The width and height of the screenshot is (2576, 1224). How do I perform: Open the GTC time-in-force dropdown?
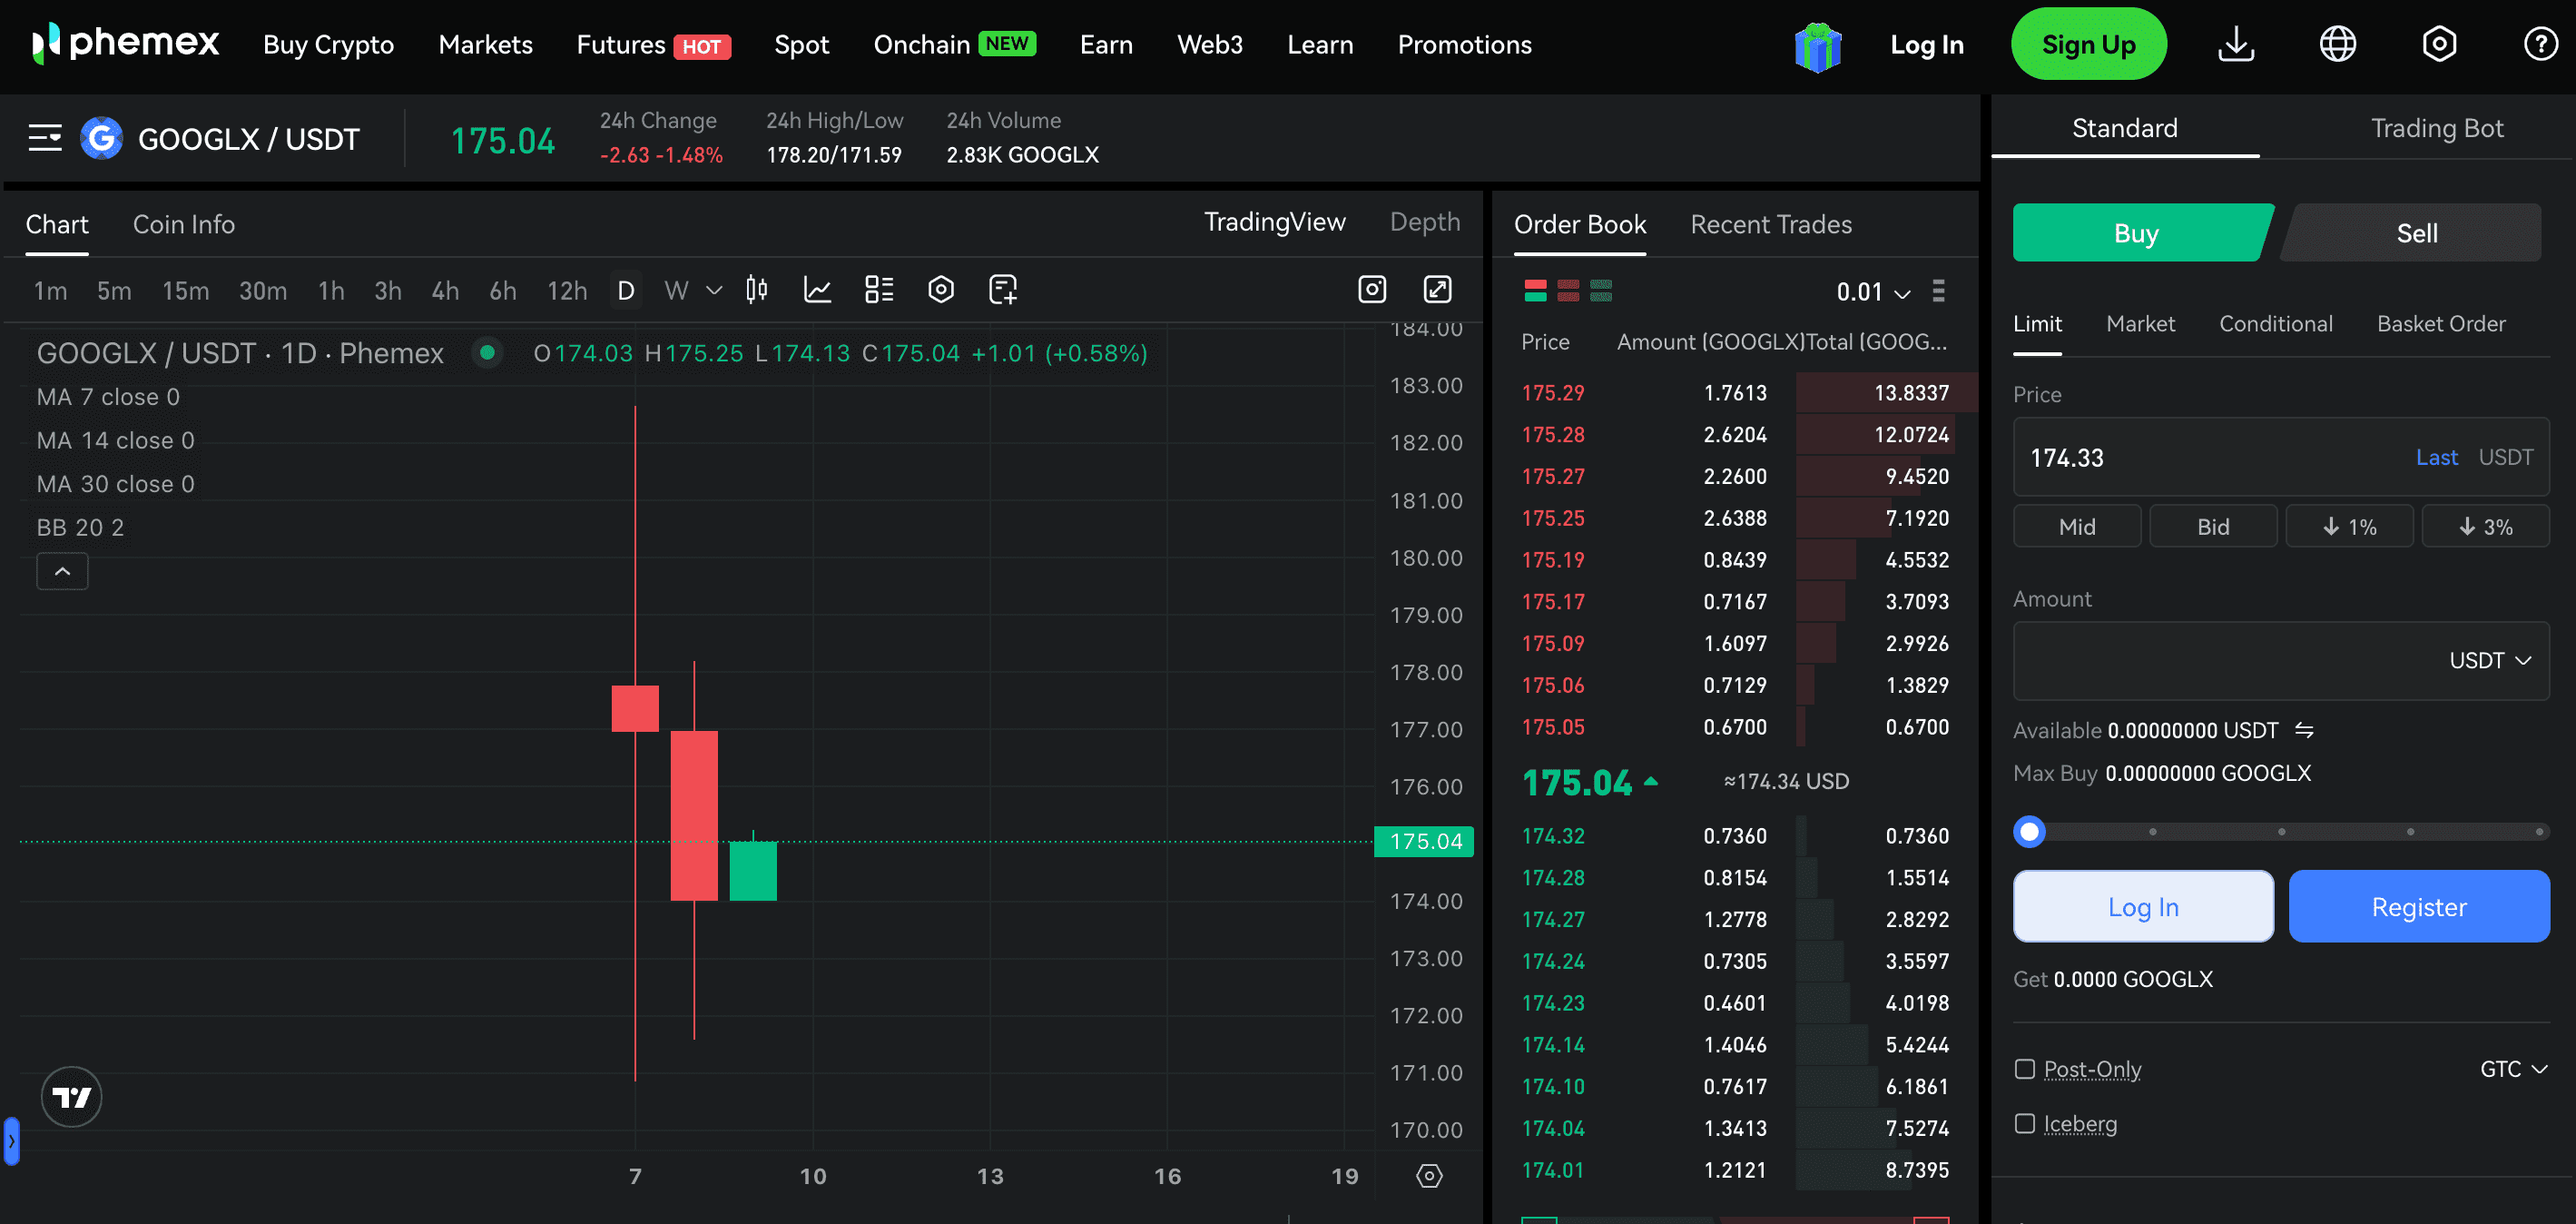(2513, 1070)
